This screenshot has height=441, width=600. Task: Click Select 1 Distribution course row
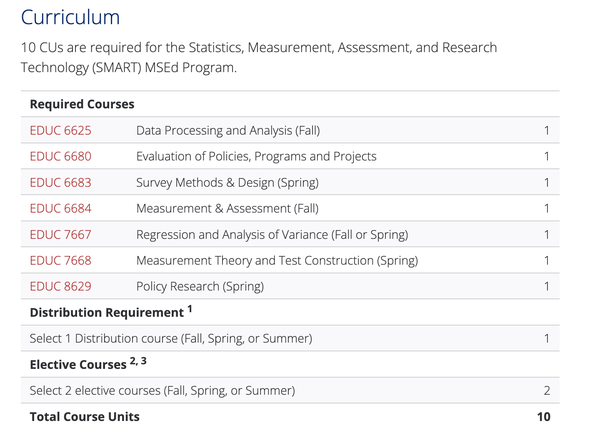tap(290, 338)
